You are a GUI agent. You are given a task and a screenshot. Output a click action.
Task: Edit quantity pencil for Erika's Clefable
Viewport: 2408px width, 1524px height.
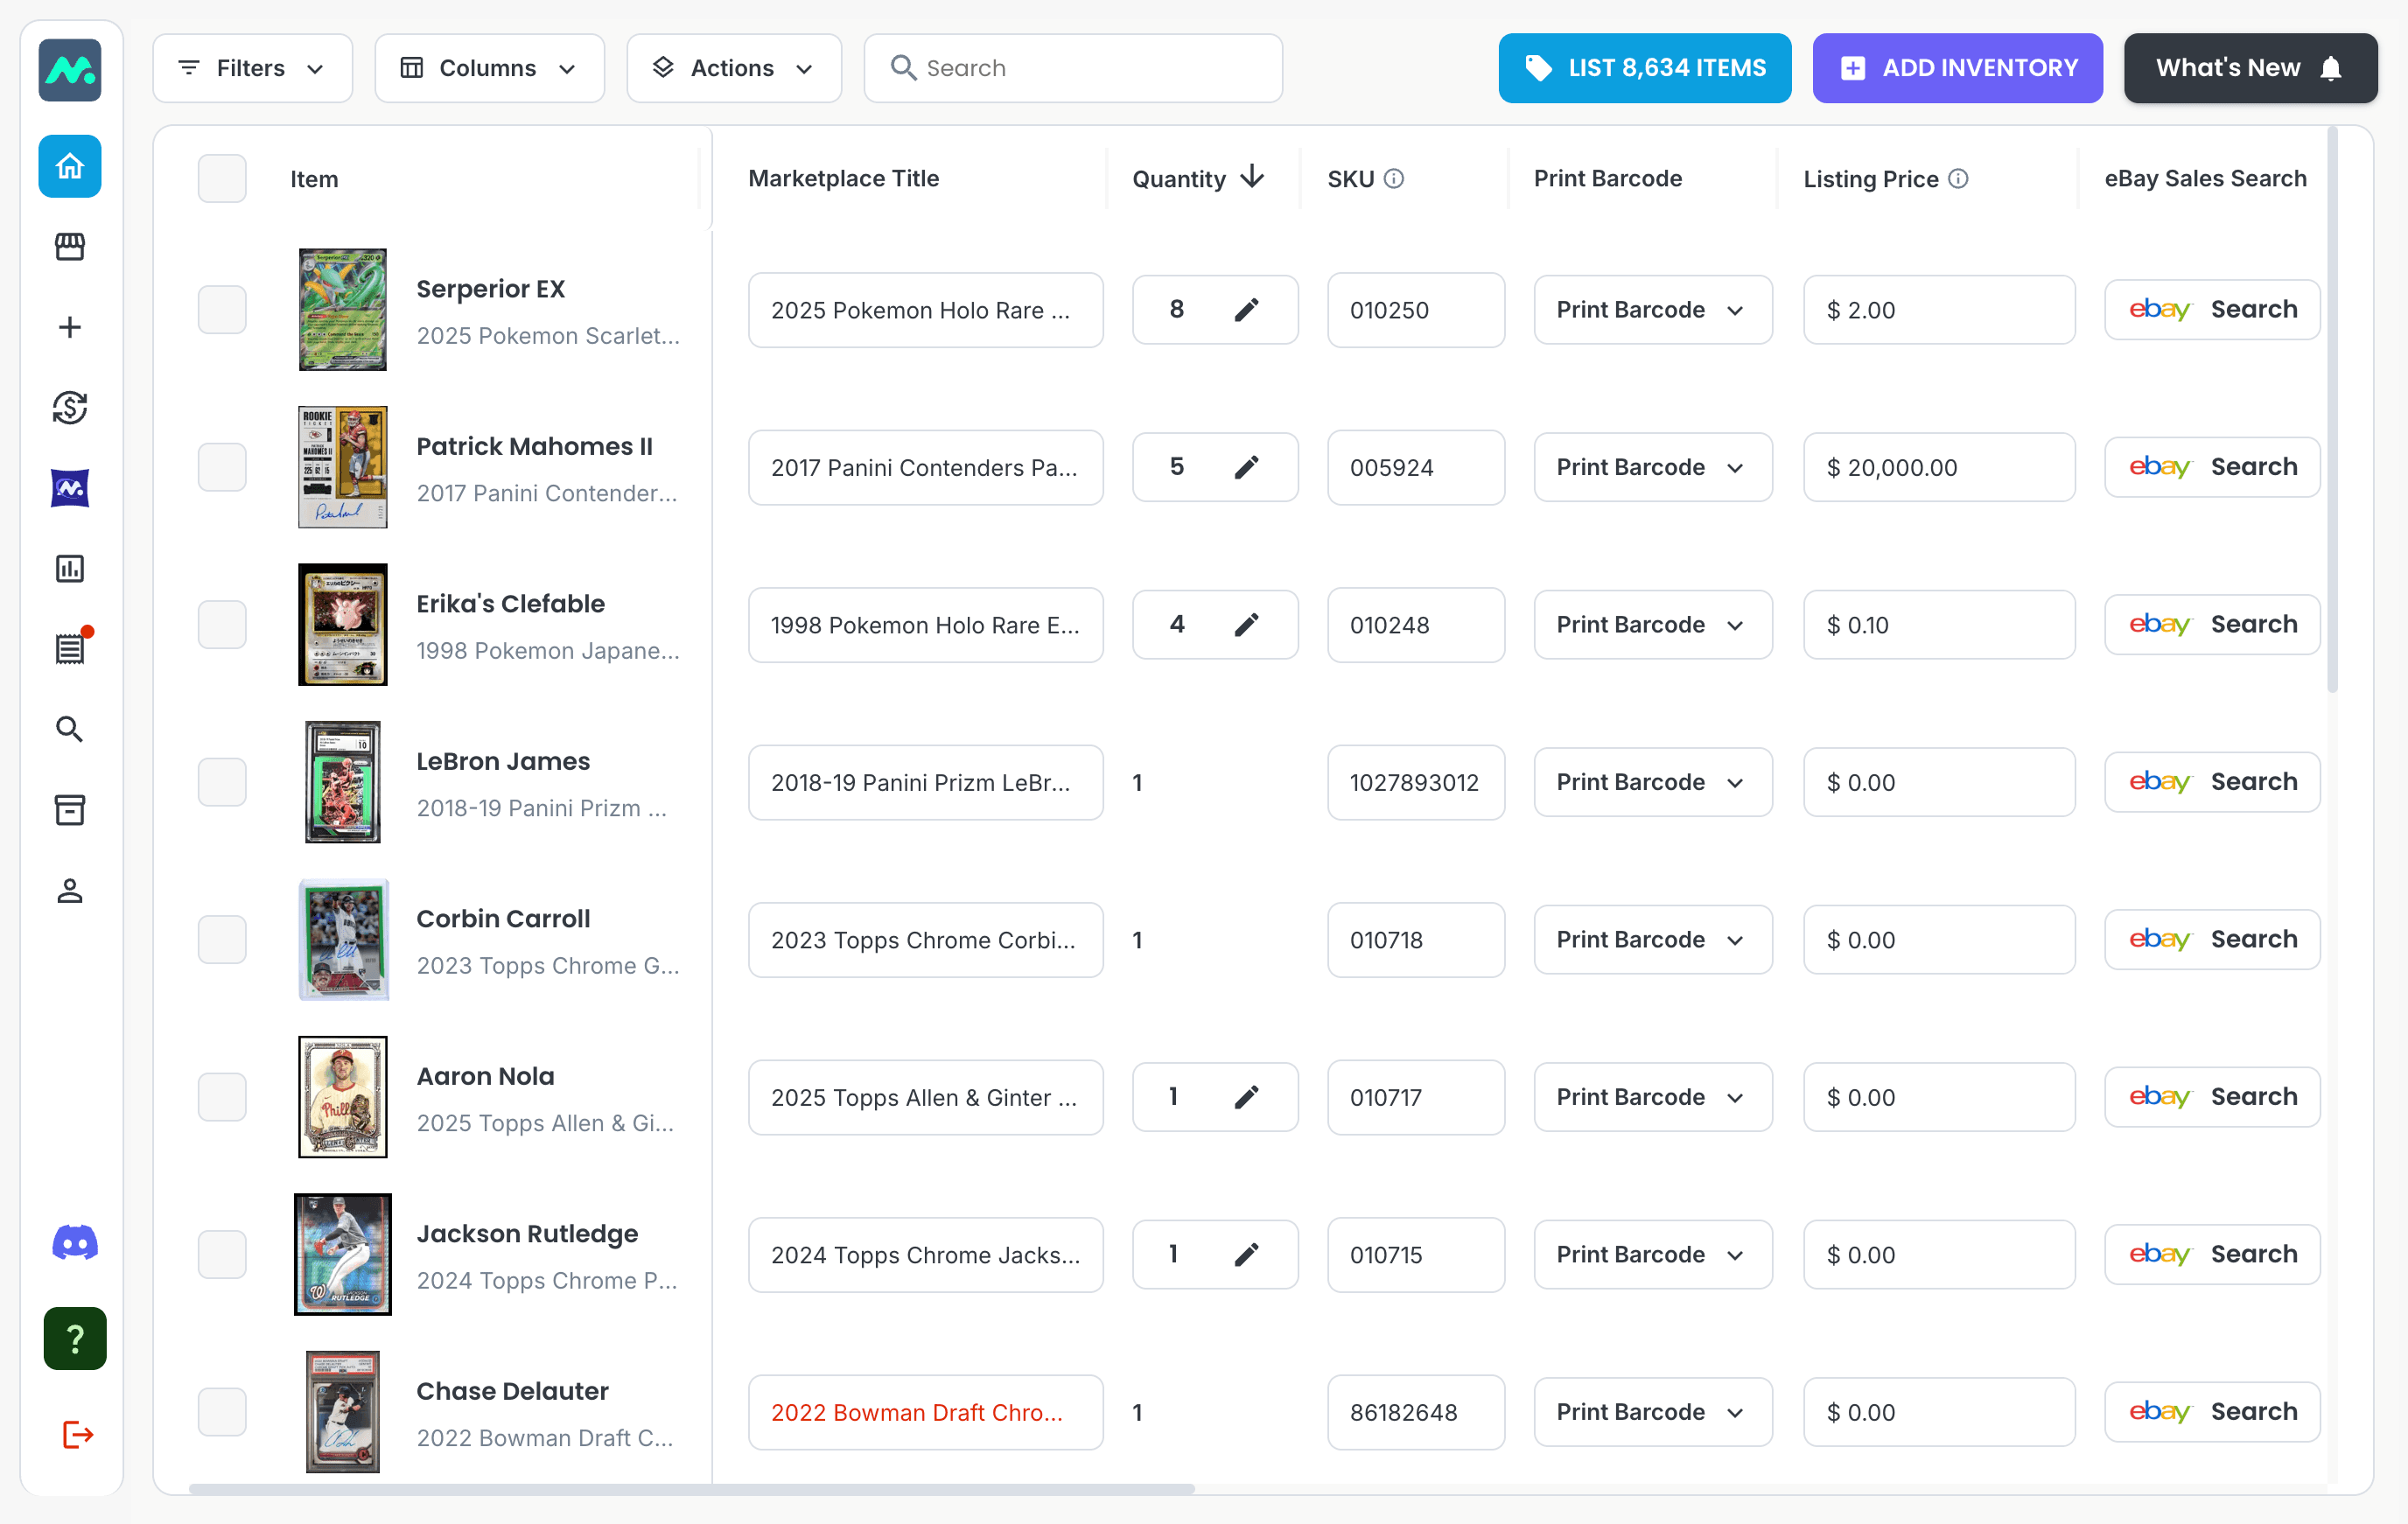[x=1246, y=625]
